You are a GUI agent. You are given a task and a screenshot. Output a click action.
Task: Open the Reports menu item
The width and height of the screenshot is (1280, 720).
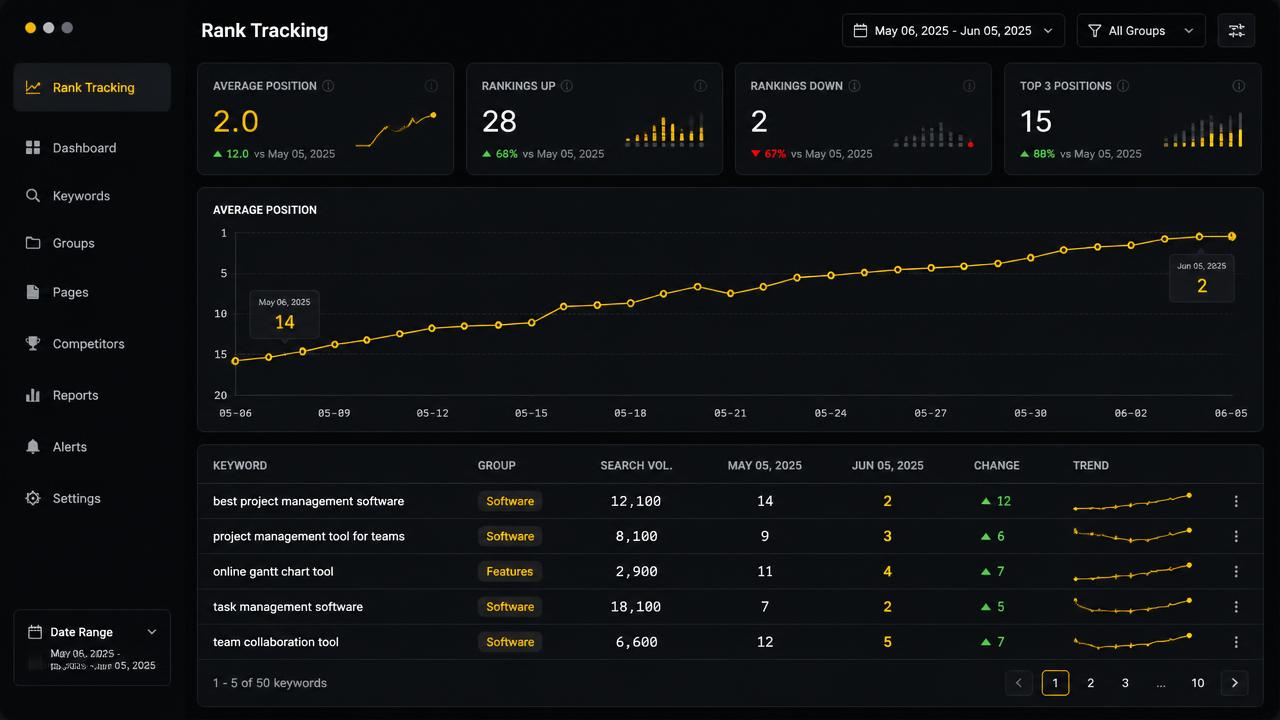click(x=75, y=395)
